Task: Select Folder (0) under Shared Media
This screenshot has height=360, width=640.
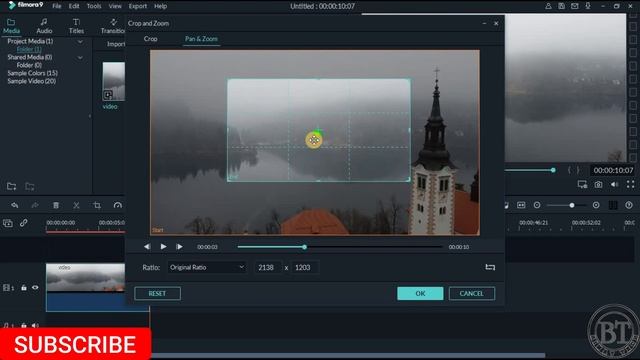Action: [x=29, y=65]
